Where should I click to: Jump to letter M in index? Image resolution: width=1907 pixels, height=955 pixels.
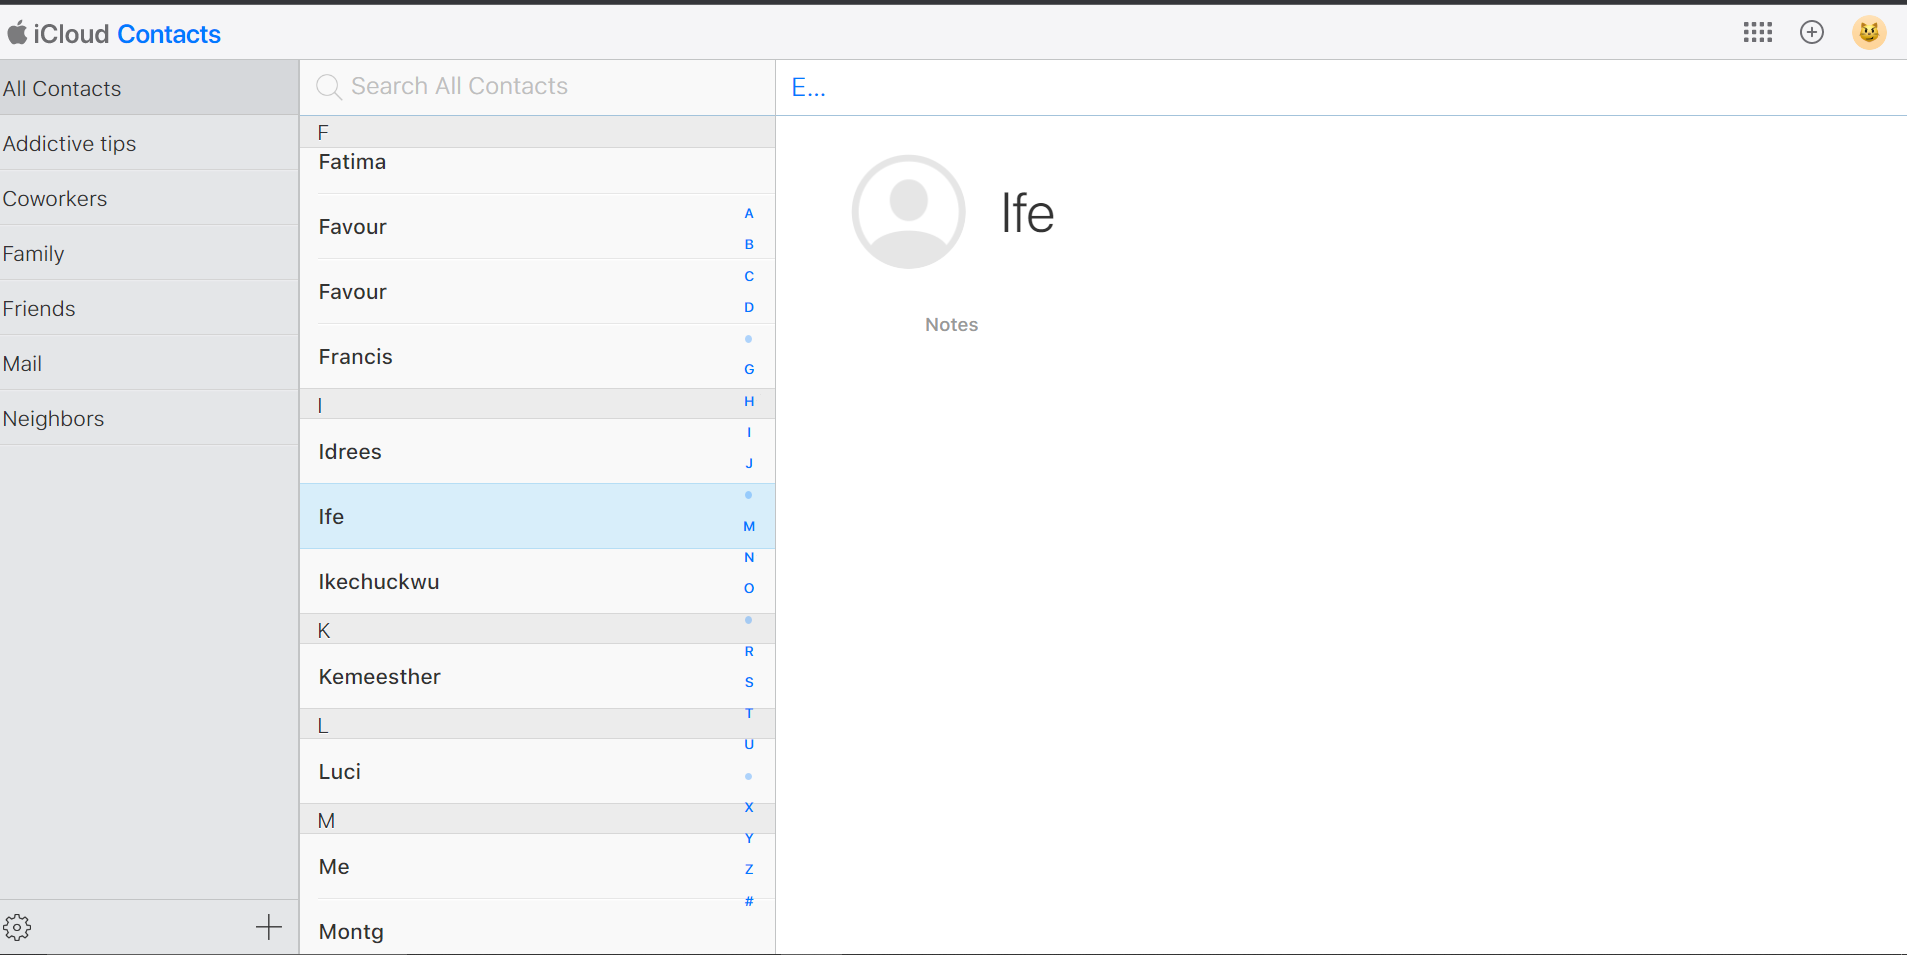click(x=749, y=526)
